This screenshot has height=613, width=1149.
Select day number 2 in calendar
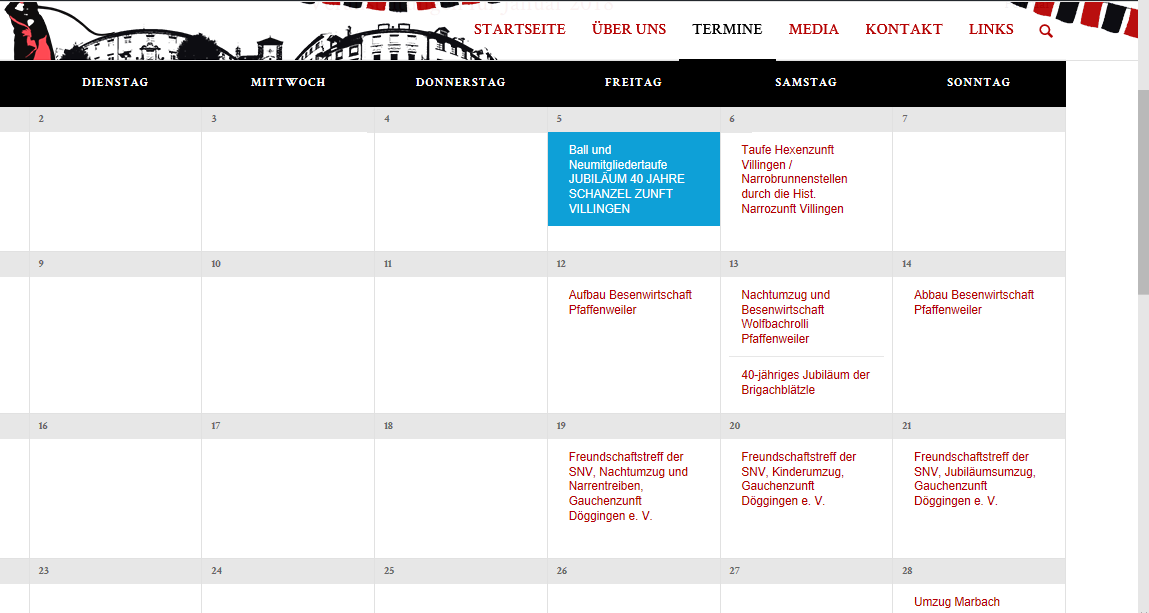coord(41,119)
